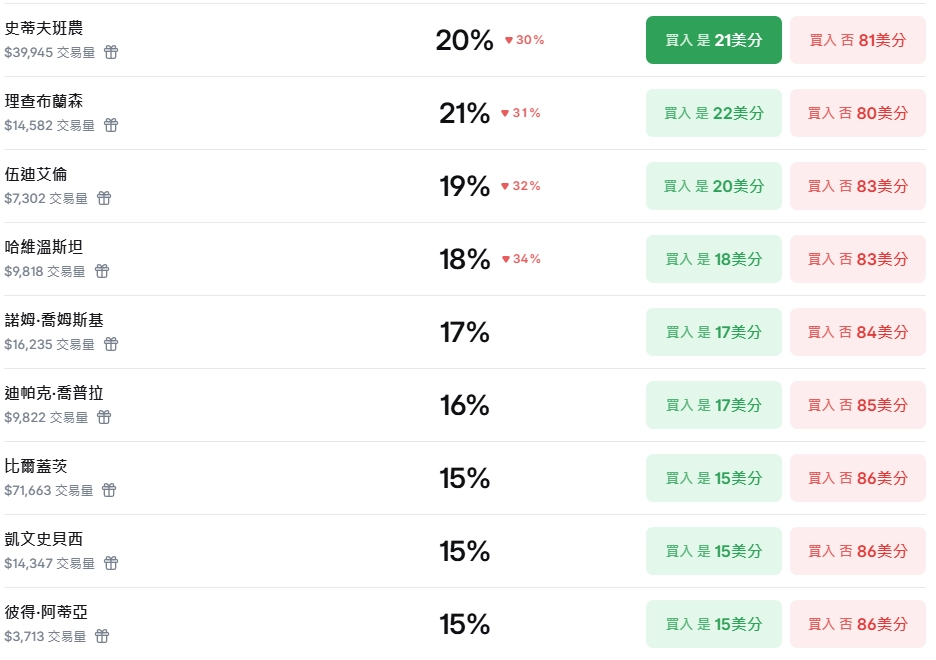
Task: Click the gift icon beside 凱文史貝西
Action: (111, 563)
